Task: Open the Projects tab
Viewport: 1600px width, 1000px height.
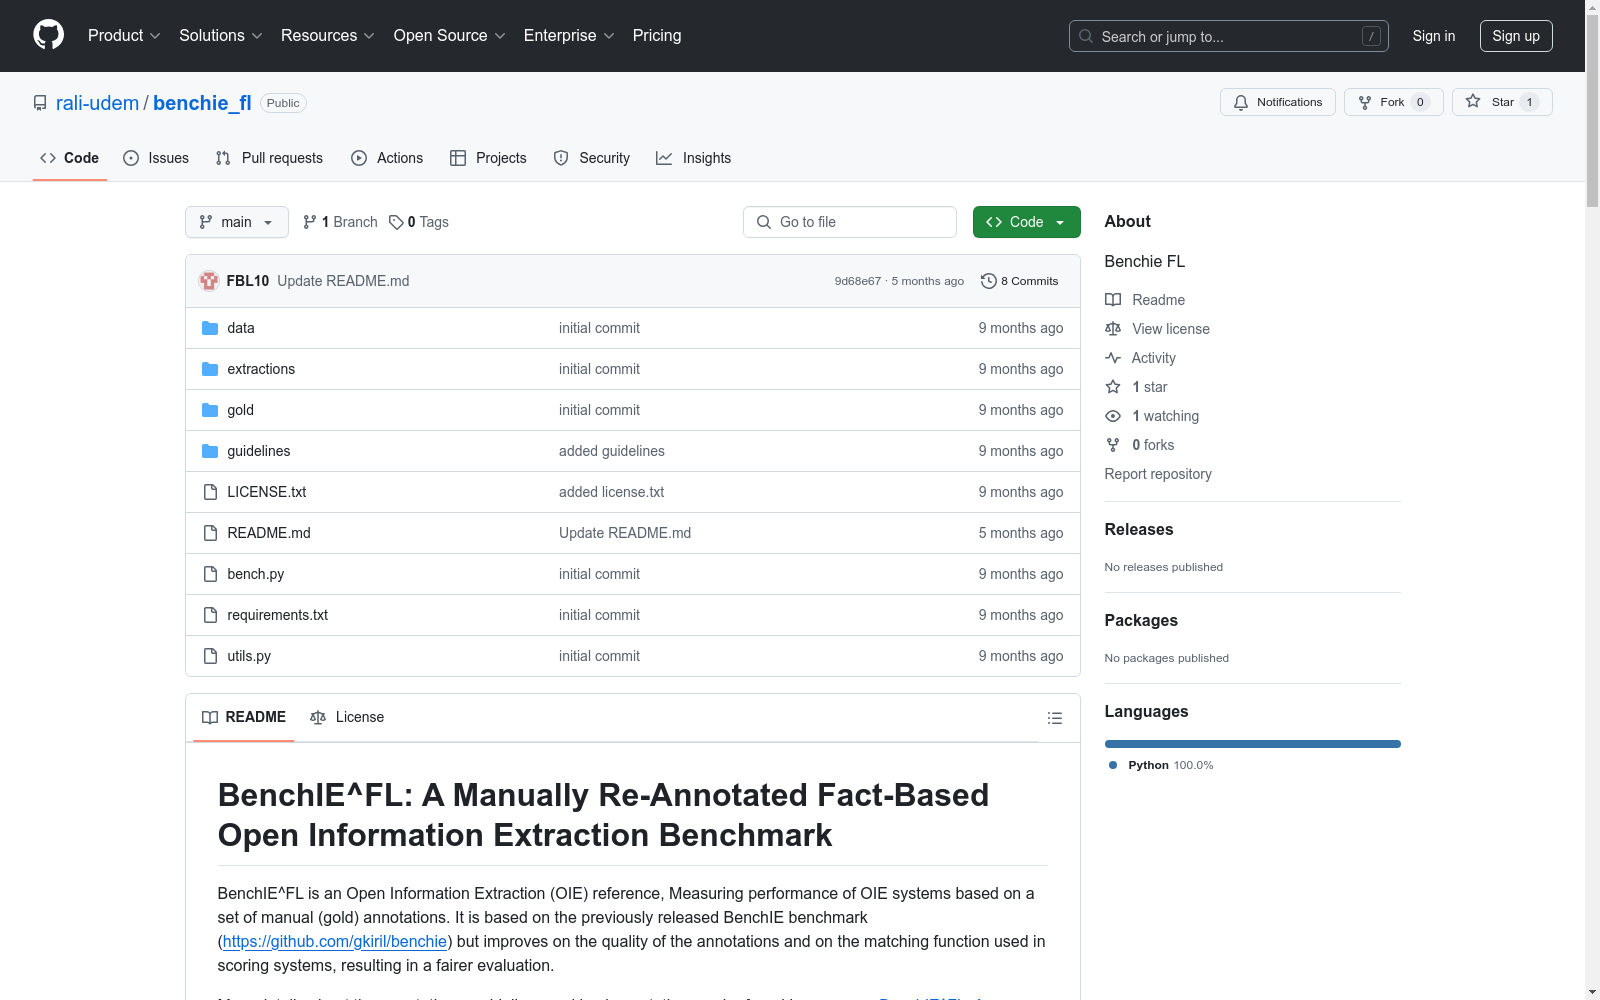Action: click(x=488, y=158)
